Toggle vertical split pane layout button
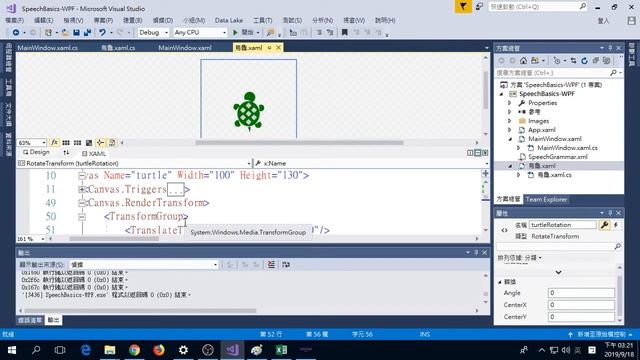Image resolution: width=640 pixels, height=360 pixels. click(x=470, y=153)
